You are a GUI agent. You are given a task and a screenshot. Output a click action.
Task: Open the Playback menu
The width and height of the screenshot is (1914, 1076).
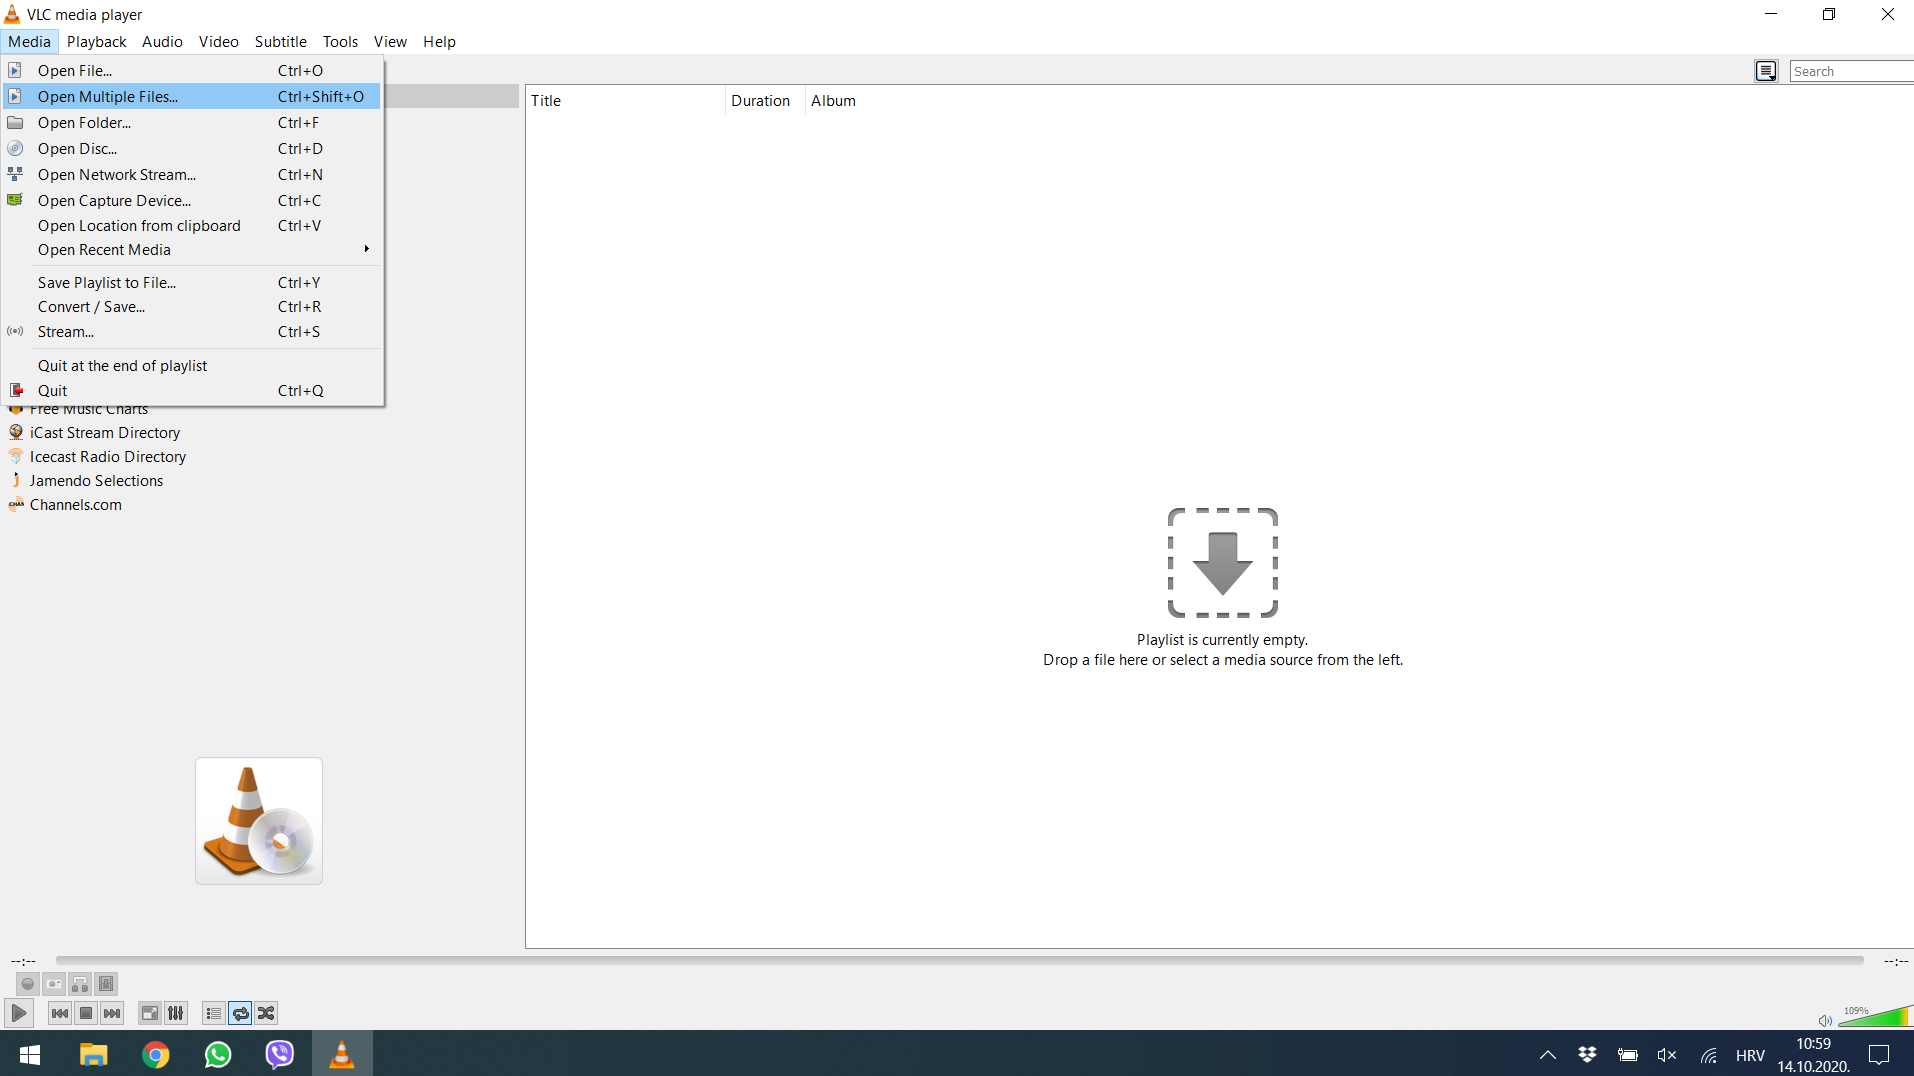[96, 41]
